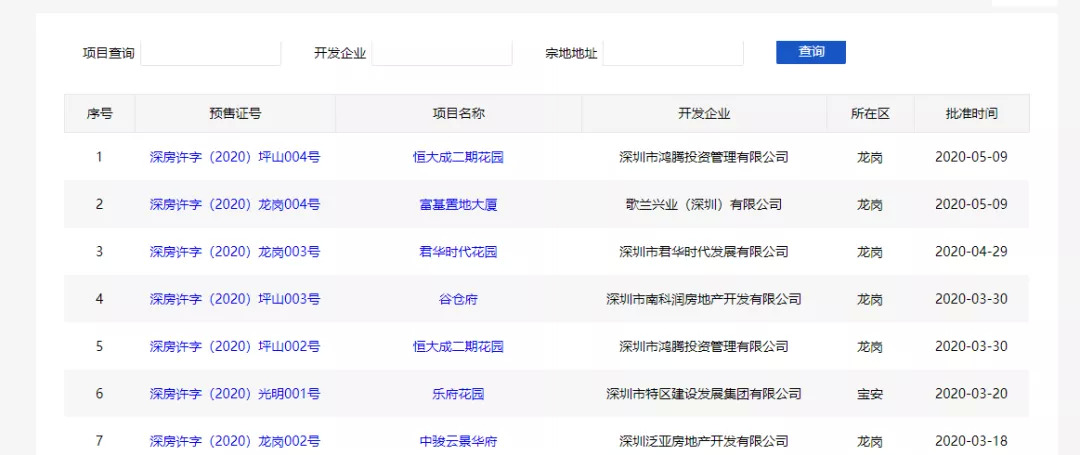
Task: Select developer 深圳泛亚房地产开发有限公司
Action: pos(704,441)
